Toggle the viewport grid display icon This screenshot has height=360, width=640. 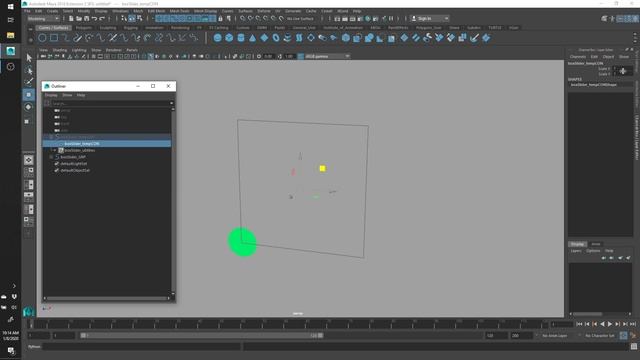(93, 56)
